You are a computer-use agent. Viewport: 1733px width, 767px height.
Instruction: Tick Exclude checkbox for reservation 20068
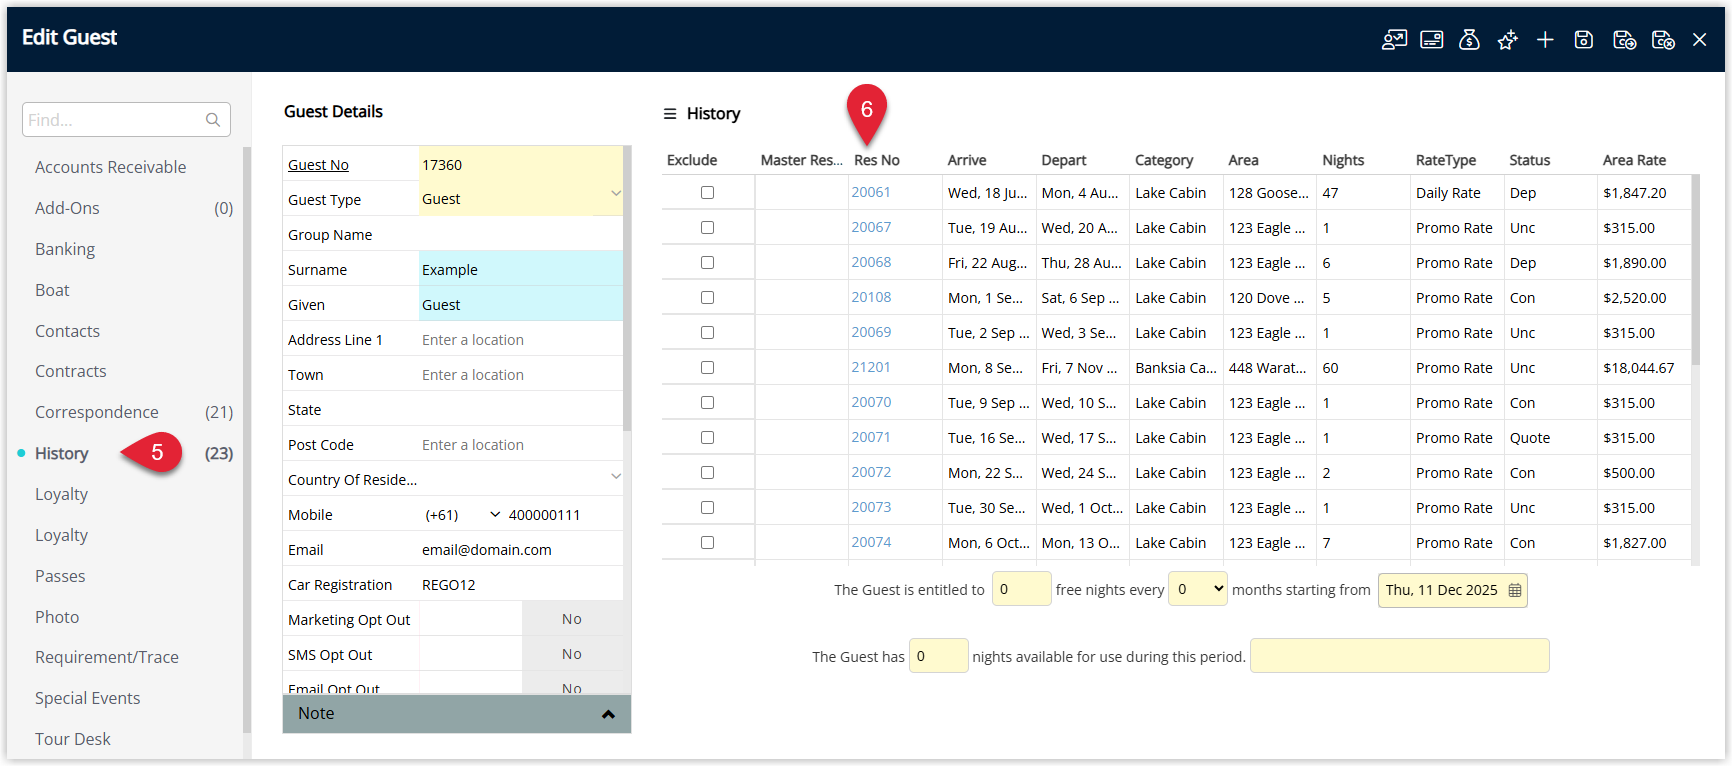[708, 262]
